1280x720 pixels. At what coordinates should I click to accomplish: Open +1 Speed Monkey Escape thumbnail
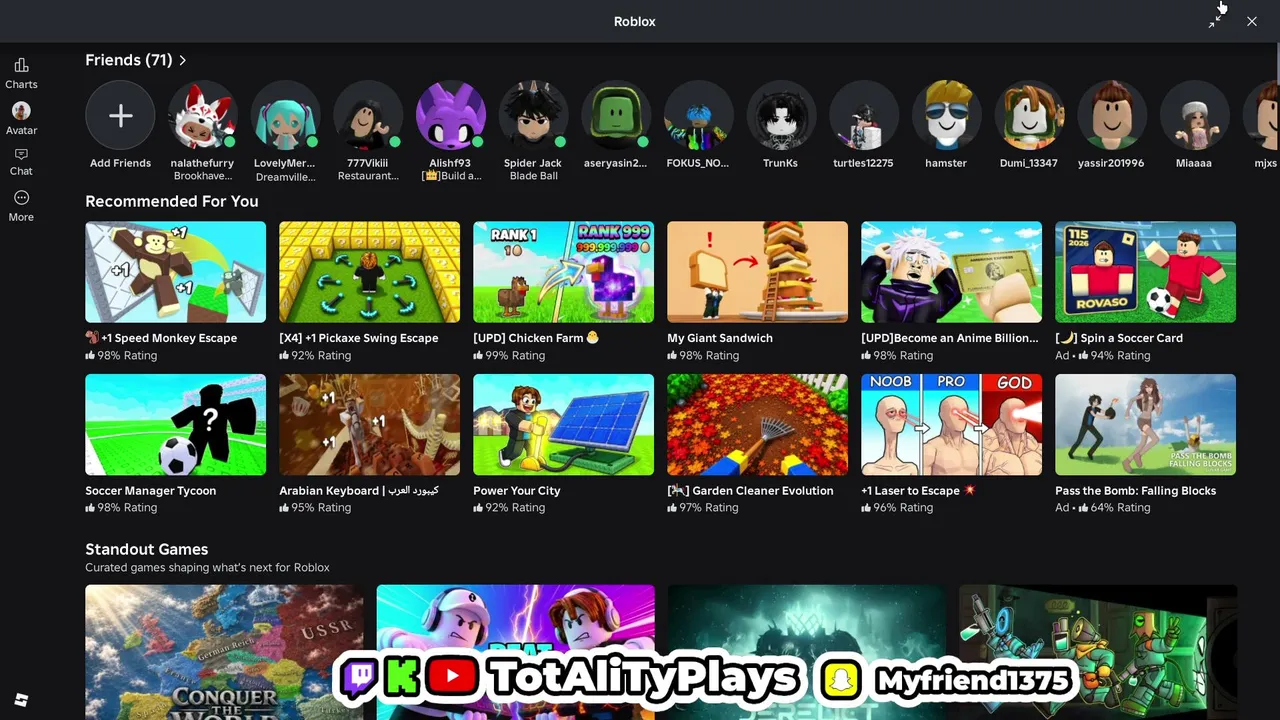tap(176, 272)
